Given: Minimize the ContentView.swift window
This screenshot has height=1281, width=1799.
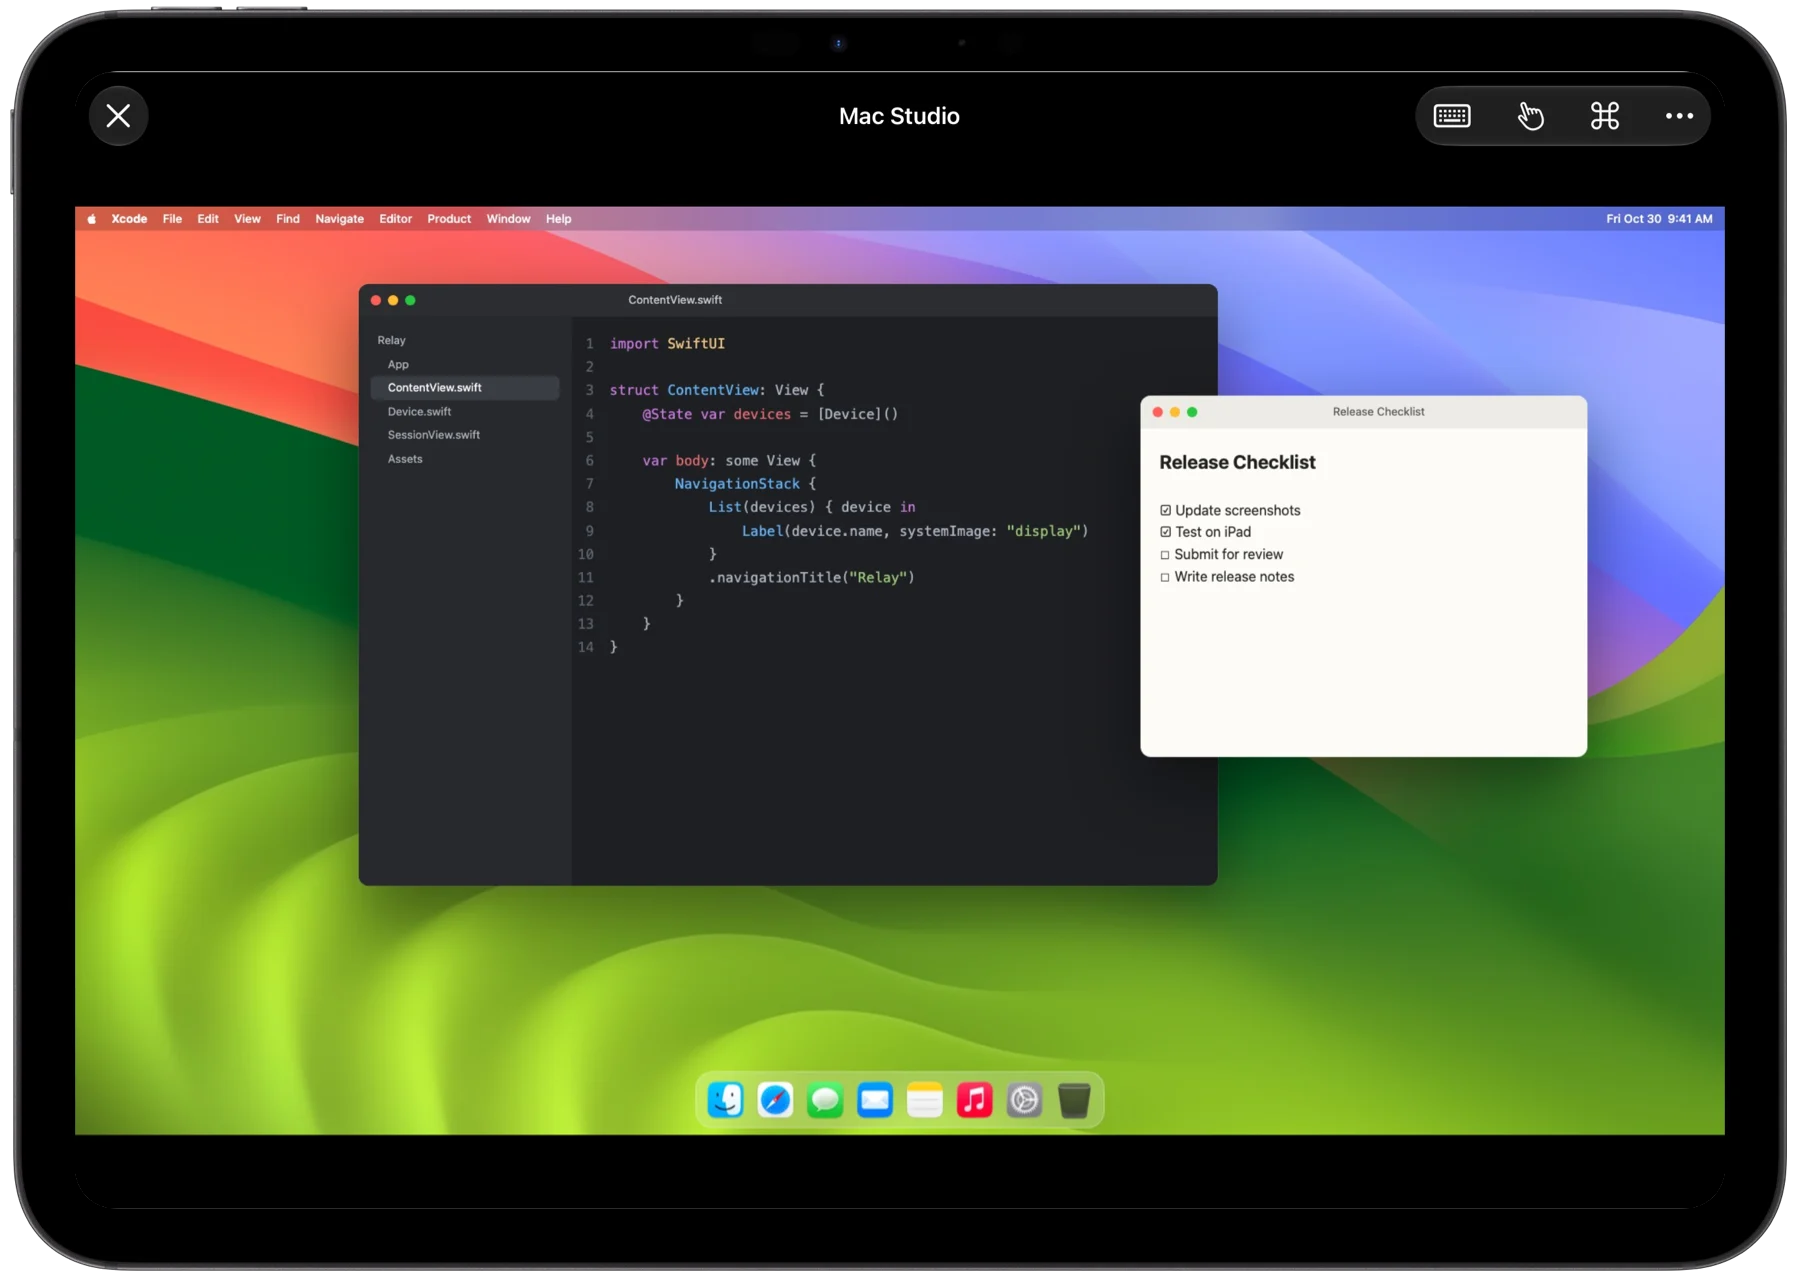Looking at the screenshot, I should pos(393,301).
